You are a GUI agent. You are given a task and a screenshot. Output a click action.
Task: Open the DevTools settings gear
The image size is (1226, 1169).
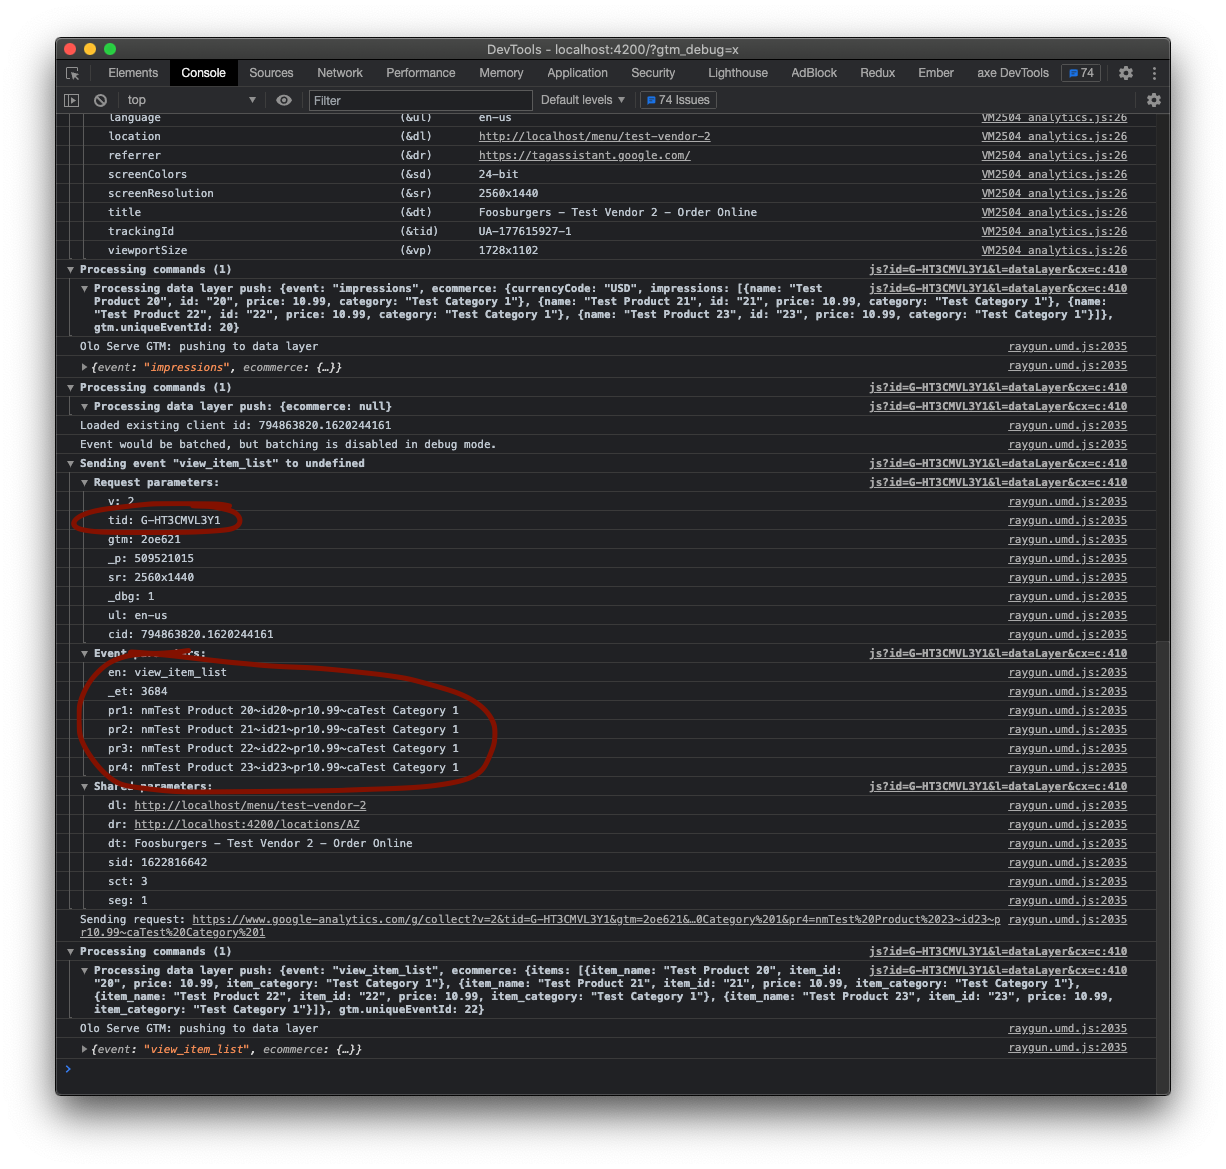[x=1125, y=73]
